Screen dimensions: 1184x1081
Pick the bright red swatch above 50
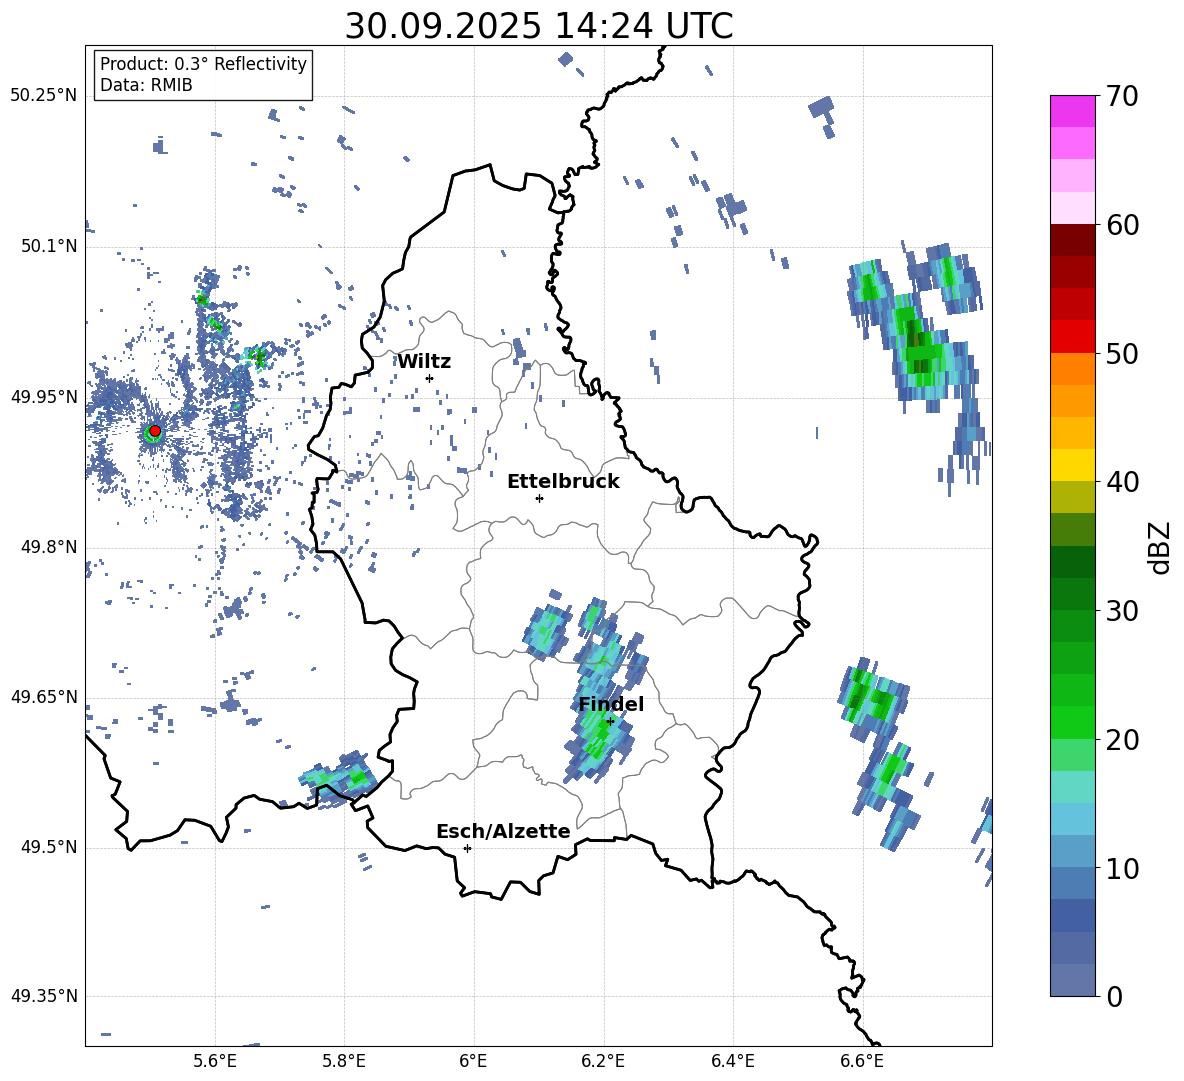pos(1072,337)
